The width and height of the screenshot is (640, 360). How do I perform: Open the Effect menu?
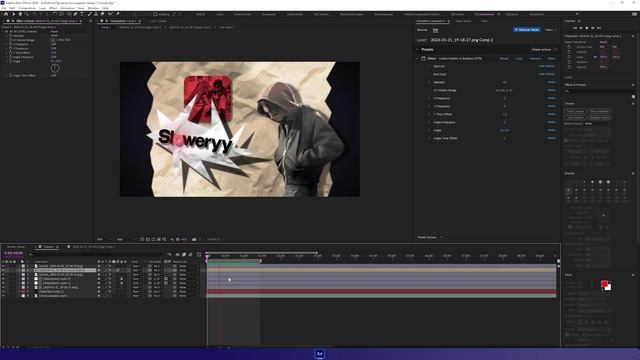(53, 8)
